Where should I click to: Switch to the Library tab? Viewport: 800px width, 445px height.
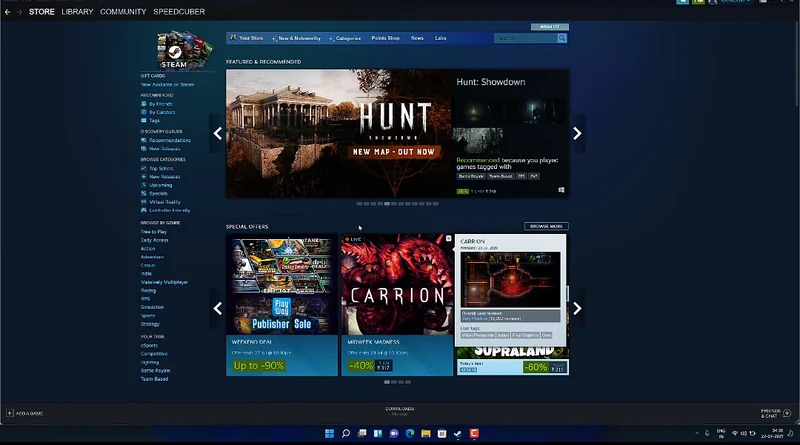(77, 12)
